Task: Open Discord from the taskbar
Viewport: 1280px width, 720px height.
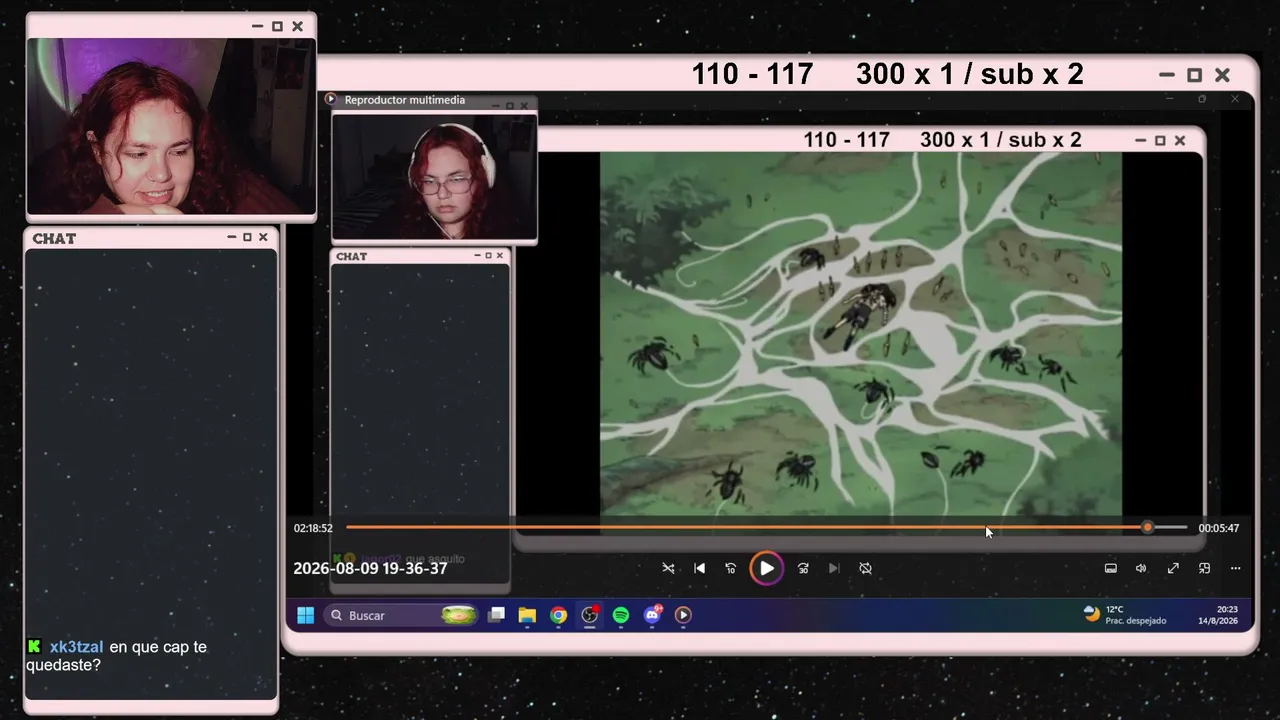Action: click(x=652, y=615)
